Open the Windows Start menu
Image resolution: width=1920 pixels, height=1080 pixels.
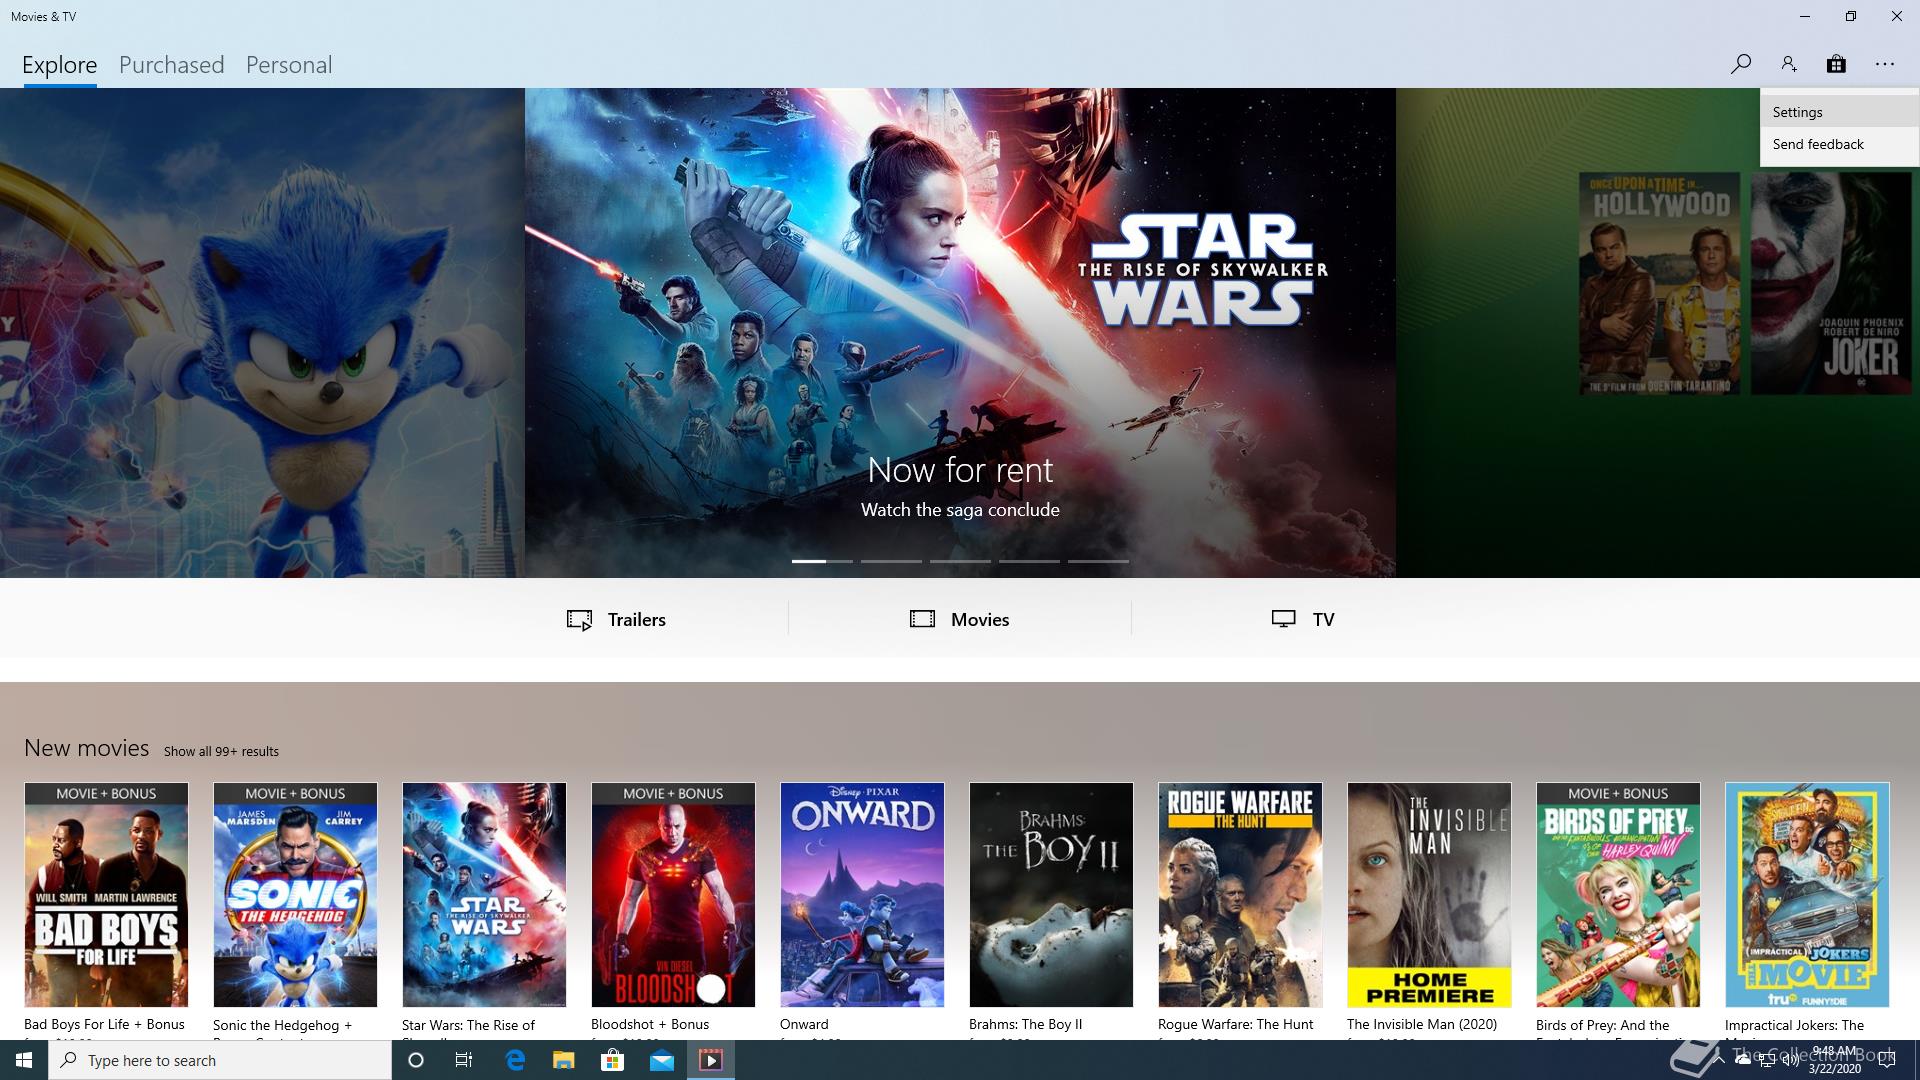24,1060
